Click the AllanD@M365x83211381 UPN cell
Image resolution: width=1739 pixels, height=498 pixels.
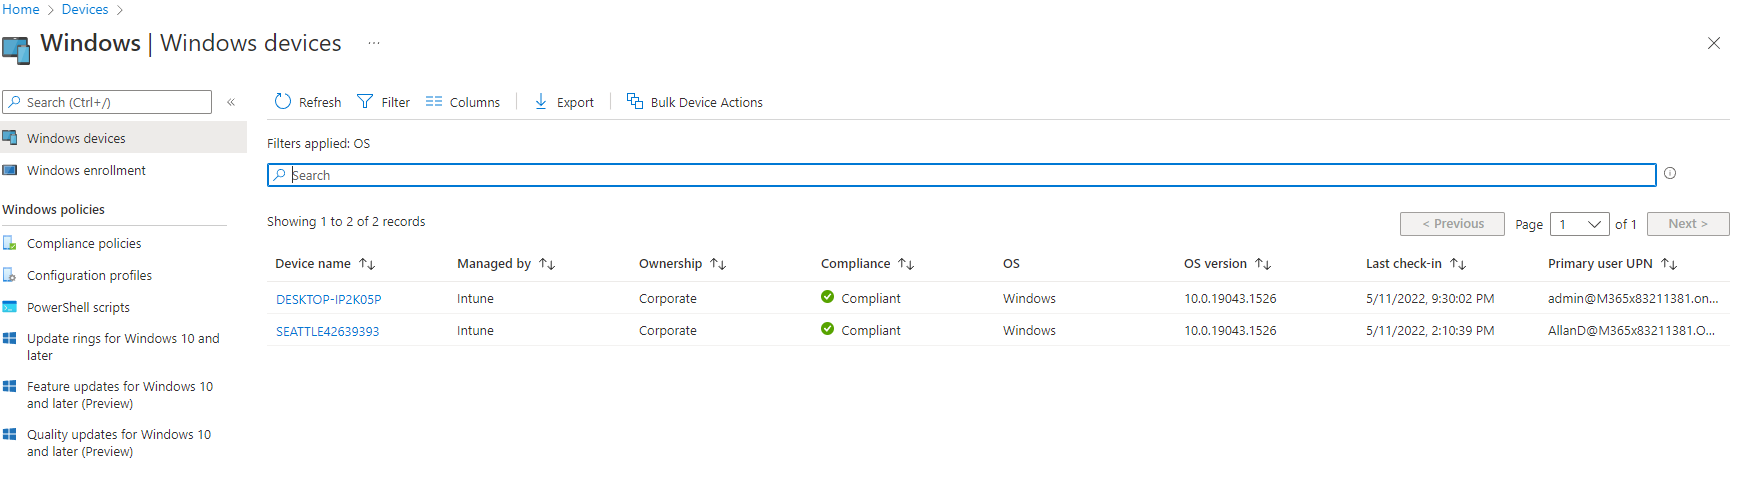(x=1631, y=331)
